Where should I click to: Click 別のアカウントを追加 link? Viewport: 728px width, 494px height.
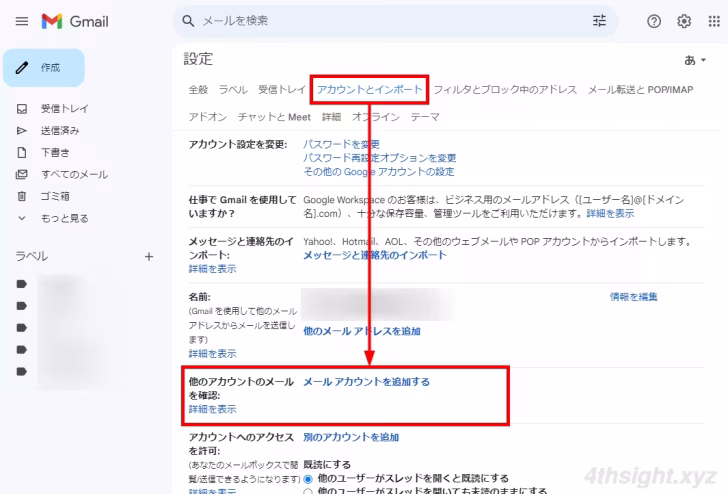(351, 437)
